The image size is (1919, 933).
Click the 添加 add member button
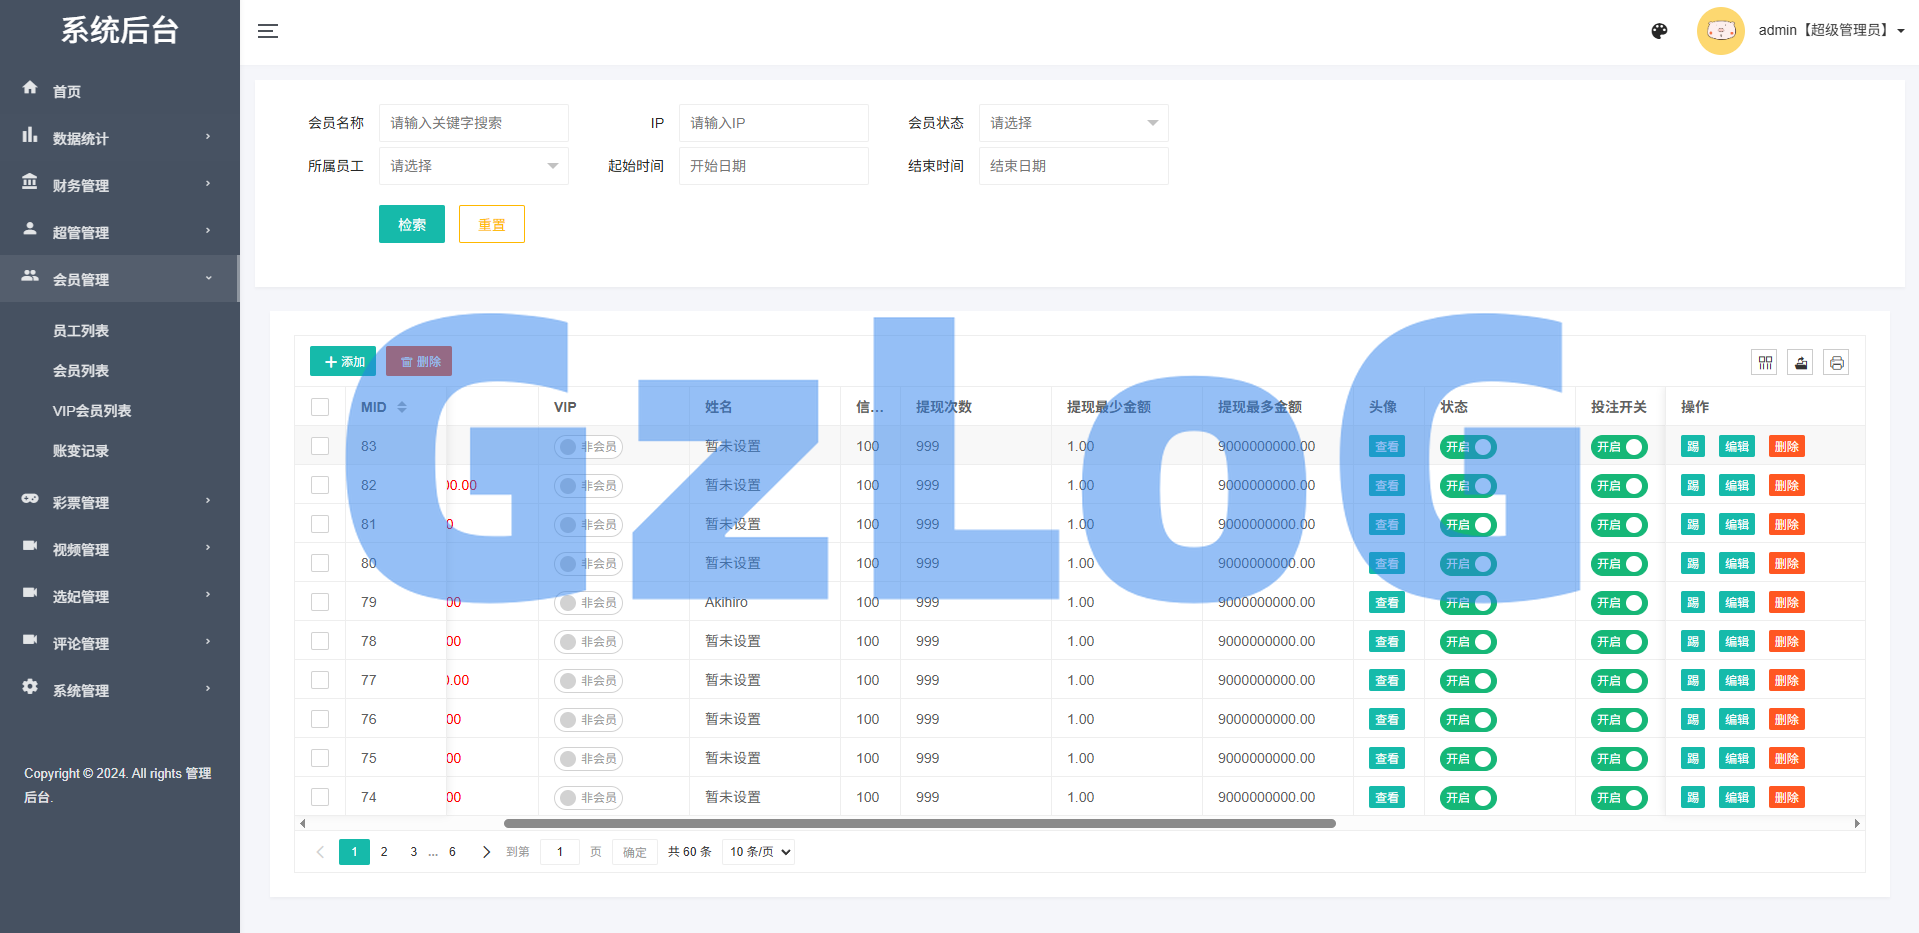342,361
